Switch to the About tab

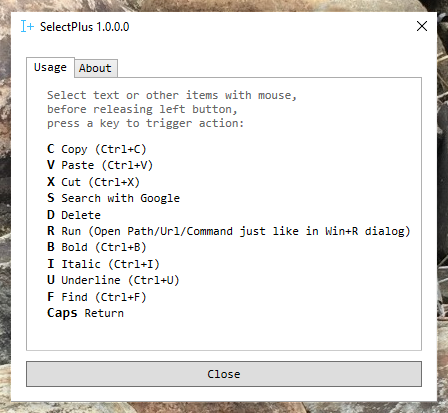pyautogui.click(x=96, y=68)
